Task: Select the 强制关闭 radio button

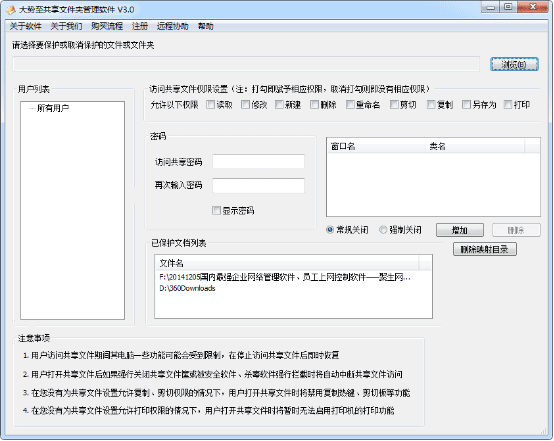Action: click(383, 230)
